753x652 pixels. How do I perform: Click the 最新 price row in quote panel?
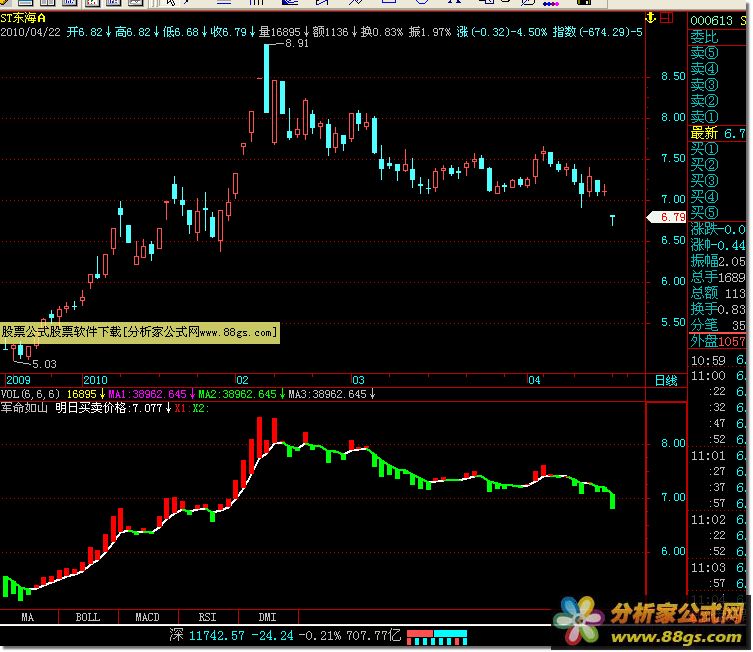[718, 133]
